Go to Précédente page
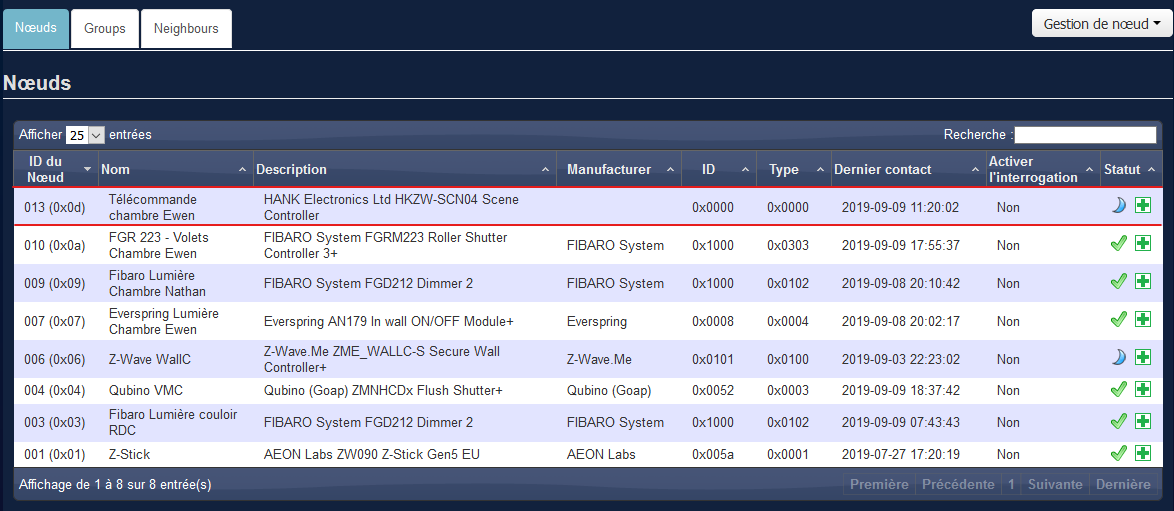The width and height of the screenshot is (1174, 511). pyautogui.click(x=958, y=485)
